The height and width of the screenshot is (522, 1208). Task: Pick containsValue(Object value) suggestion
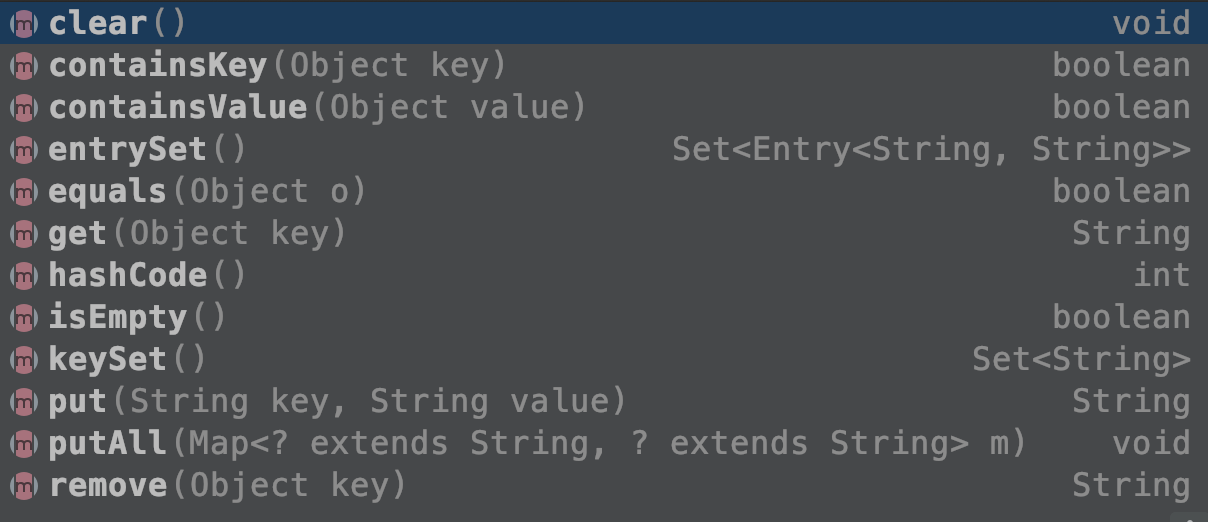[x=604, y=107]
